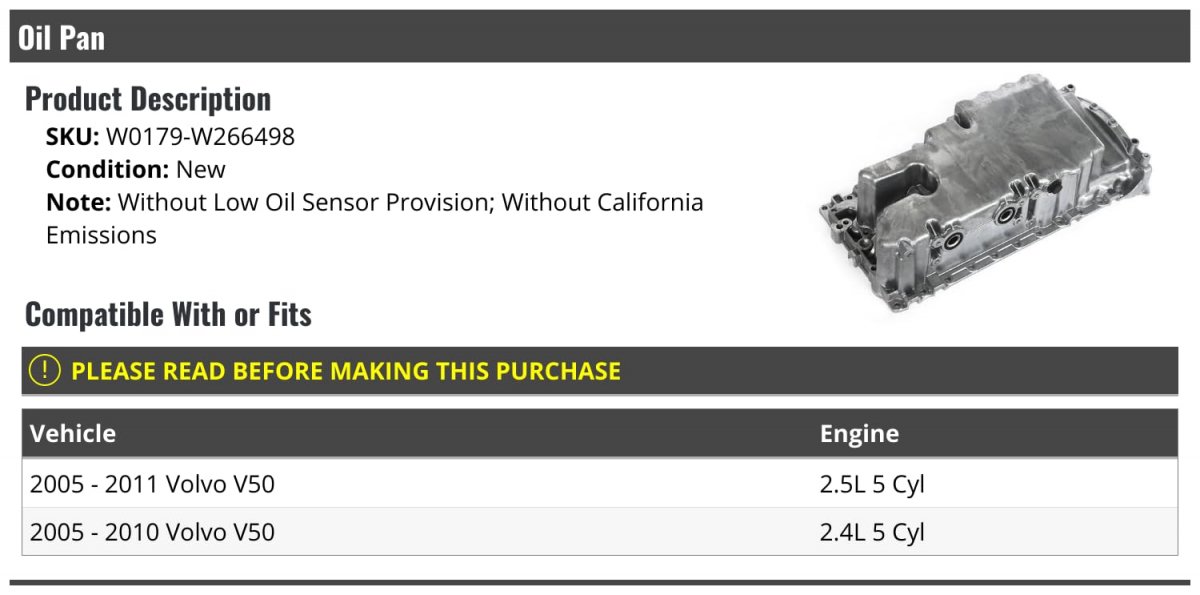
Task: Click the Note label
Action: click(x=78, y=202)
